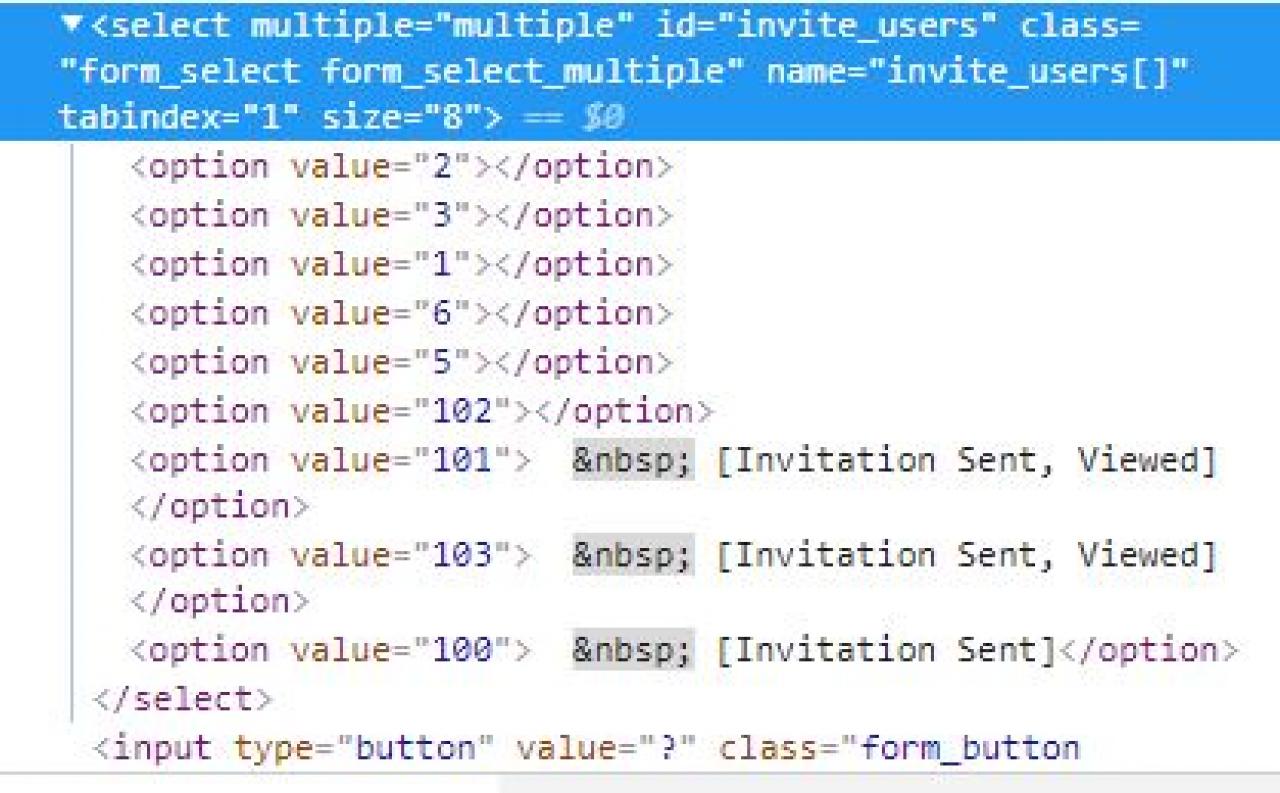Image resolution: width=1280 pixels, height=793 pixels.
Task: Select the option value="3" node
Action: pos(401,215)
